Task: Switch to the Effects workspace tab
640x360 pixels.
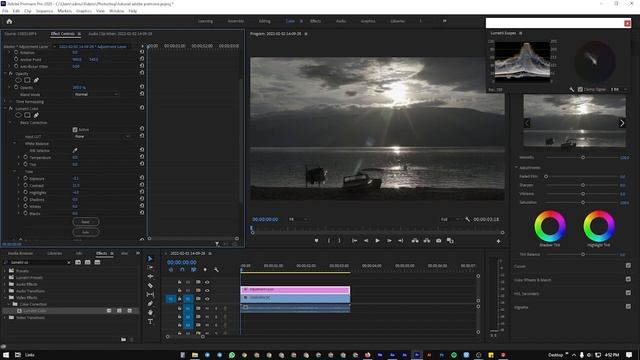Action: coord(315,21)
